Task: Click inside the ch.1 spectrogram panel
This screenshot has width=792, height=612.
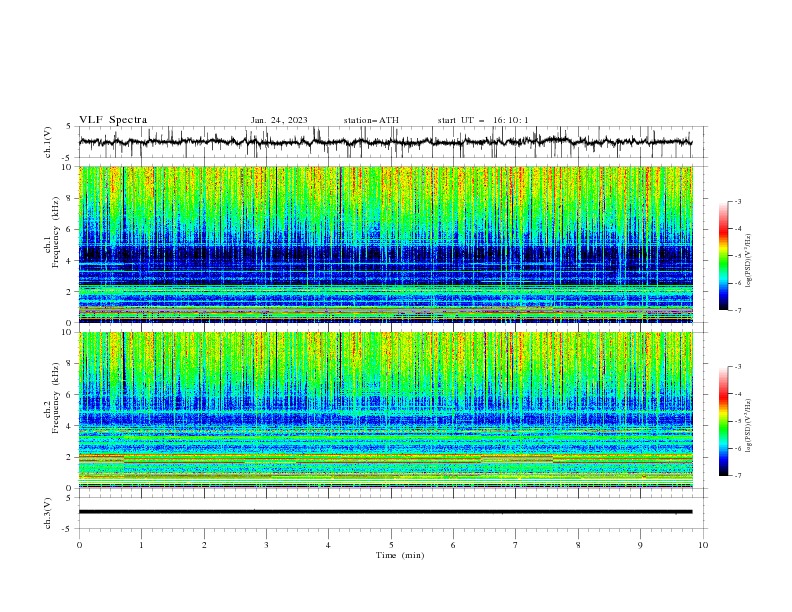Action: coord(385,244)
